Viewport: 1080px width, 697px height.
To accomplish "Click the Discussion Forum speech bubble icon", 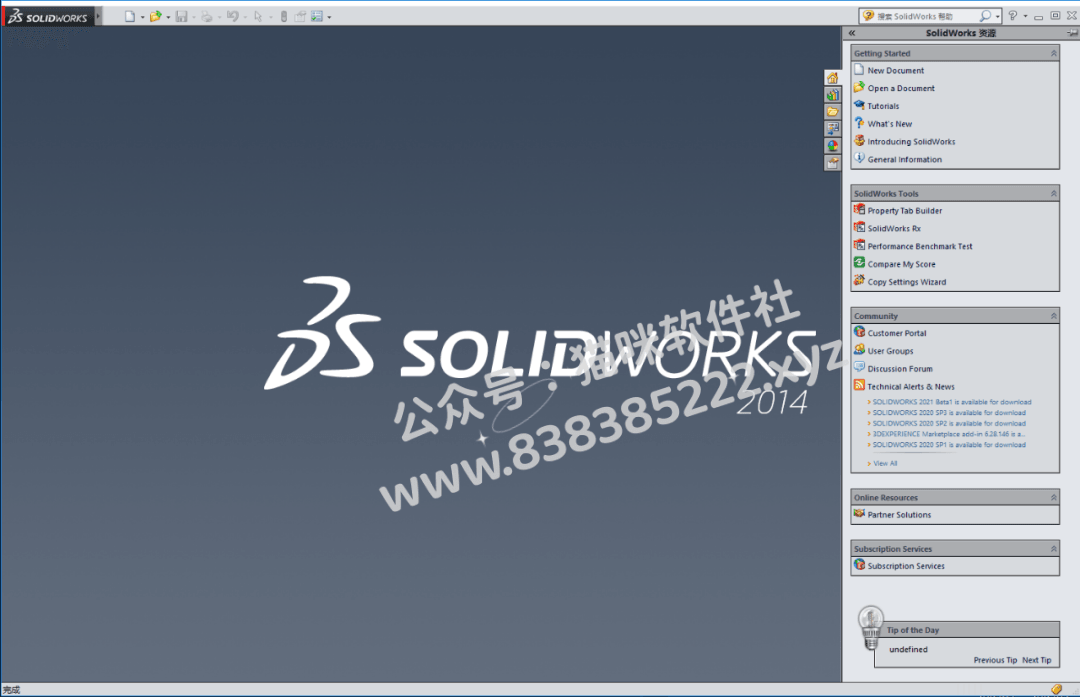I will pyautogui.click(x=859, y=368).
